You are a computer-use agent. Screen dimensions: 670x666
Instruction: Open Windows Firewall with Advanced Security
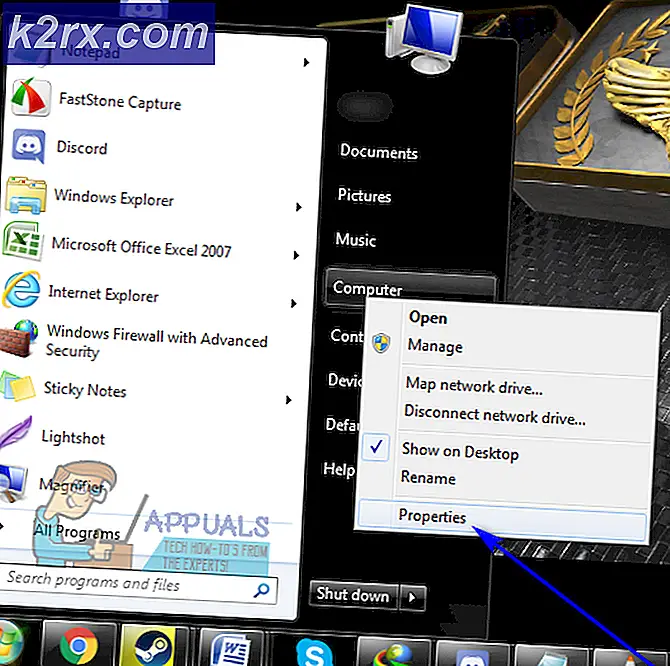click(135, 340)
